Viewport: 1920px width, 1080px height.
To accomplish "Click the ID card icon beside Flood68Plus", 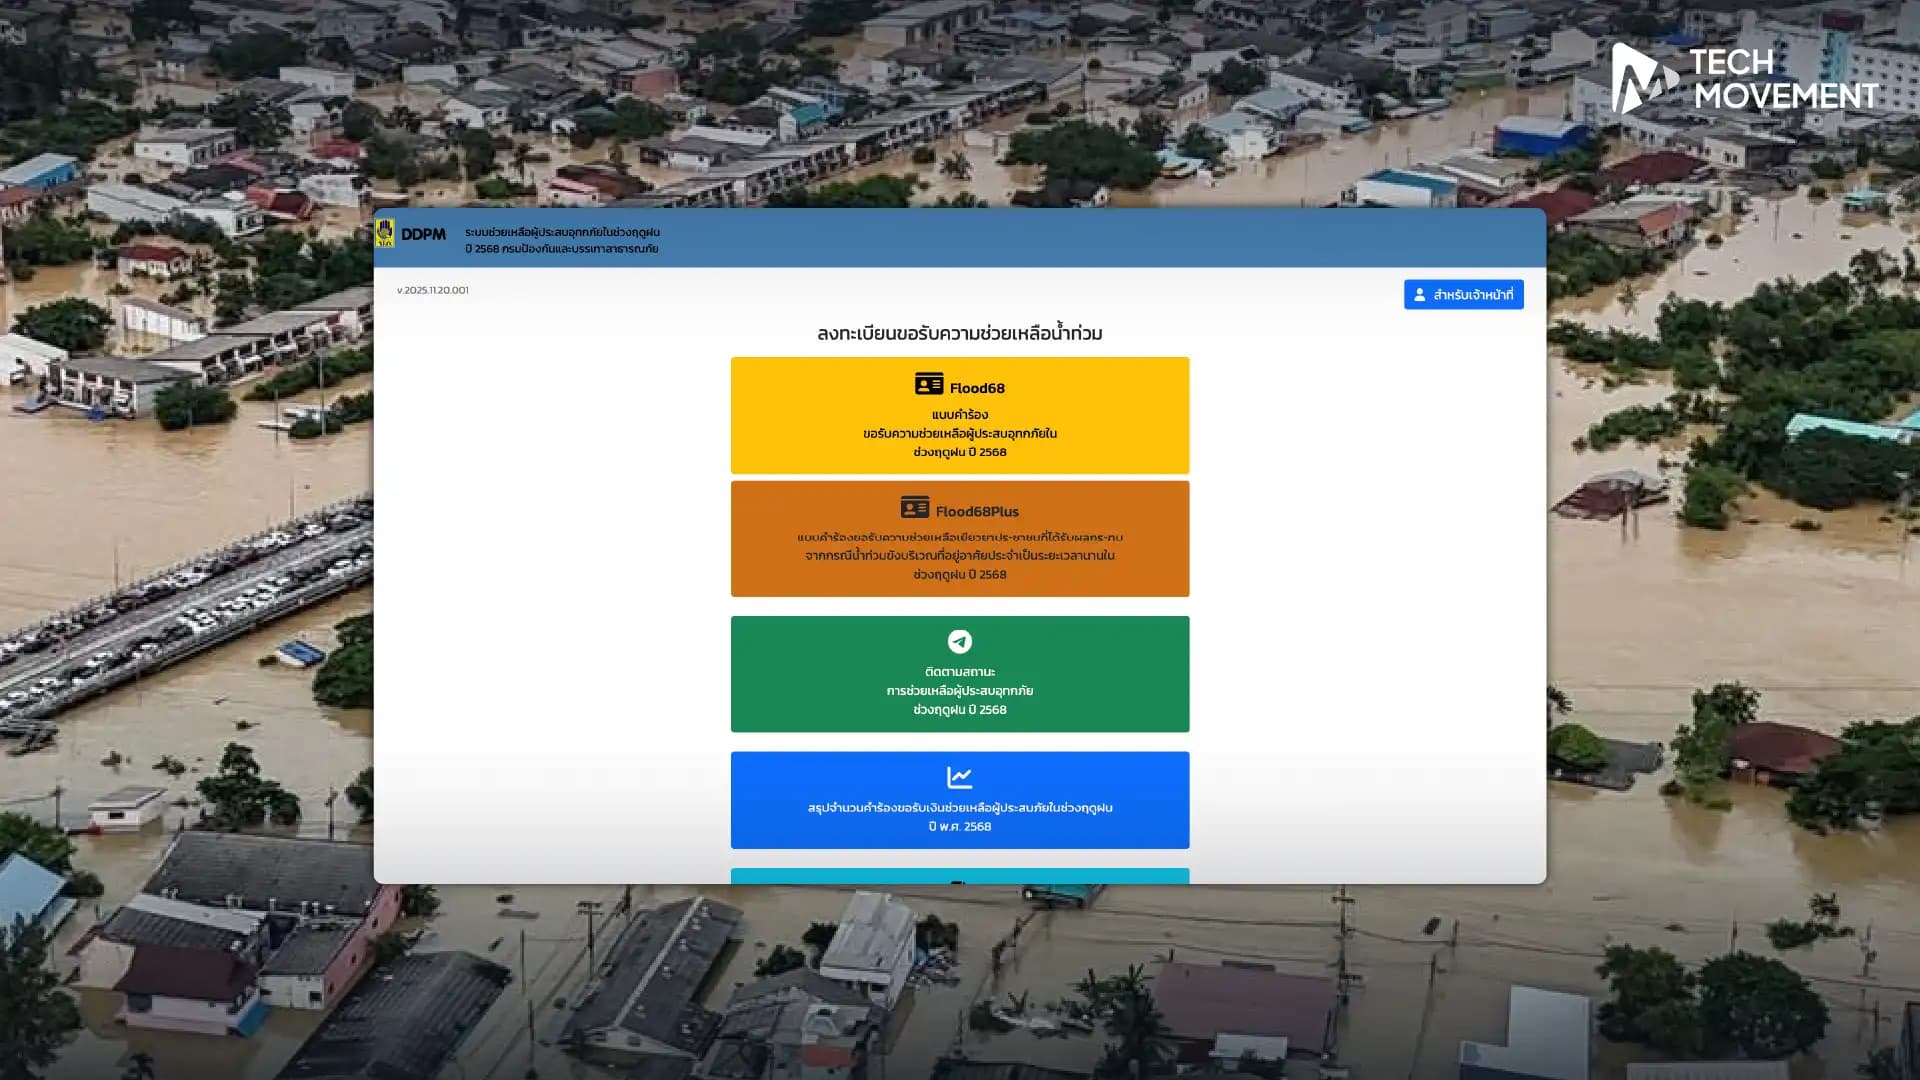I will point(914,508).
